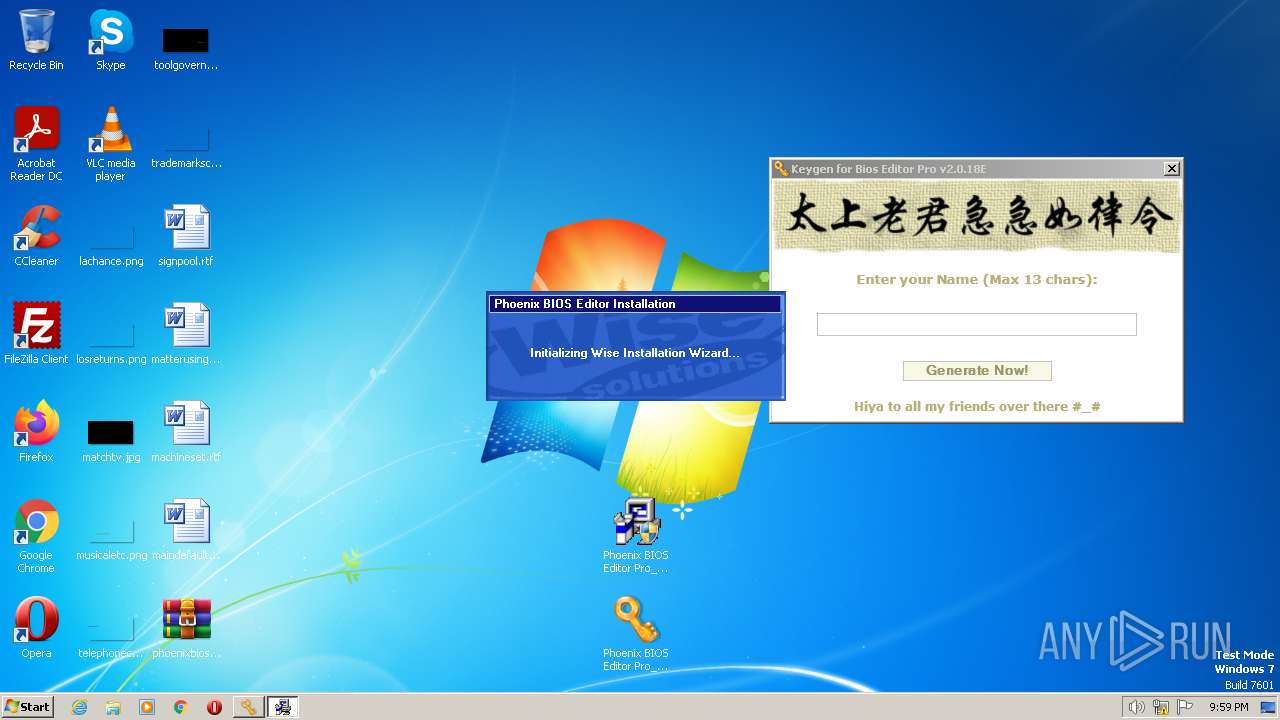Open Windows Explorer from taskbar

point(113,707)
